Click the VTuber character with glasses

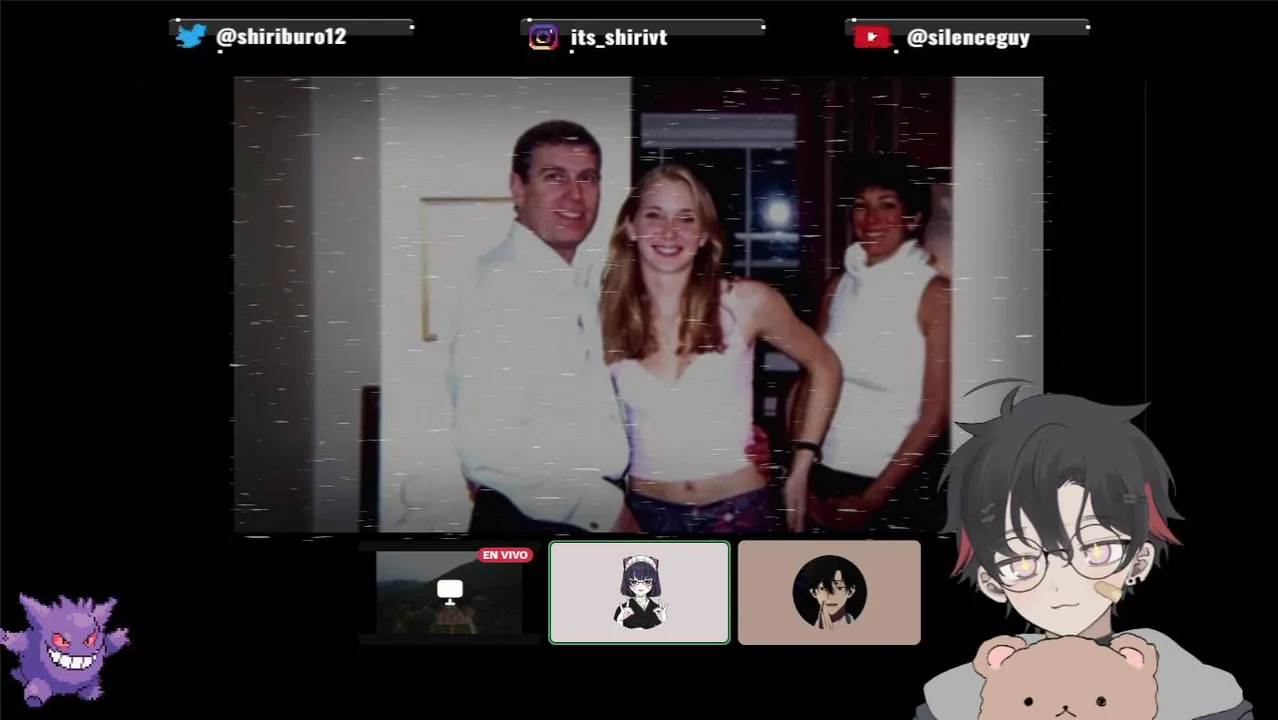pyautogui.click(x=1070, y=550)
